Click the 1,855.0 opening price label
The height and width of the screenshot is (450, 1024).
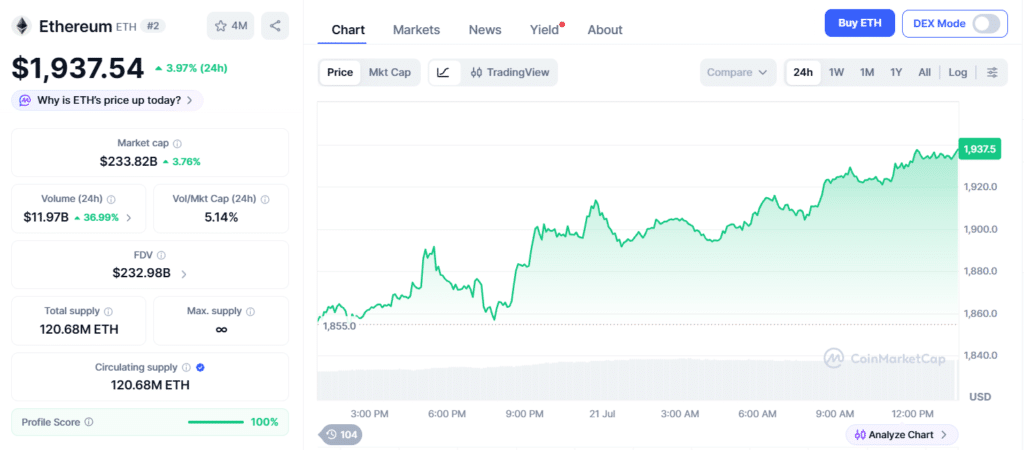339,327
